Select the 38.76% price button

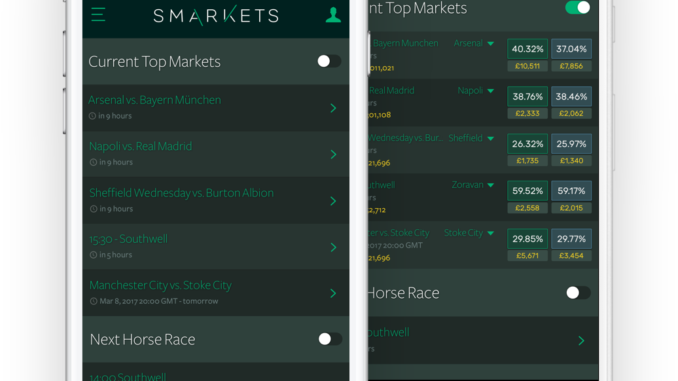528,96
